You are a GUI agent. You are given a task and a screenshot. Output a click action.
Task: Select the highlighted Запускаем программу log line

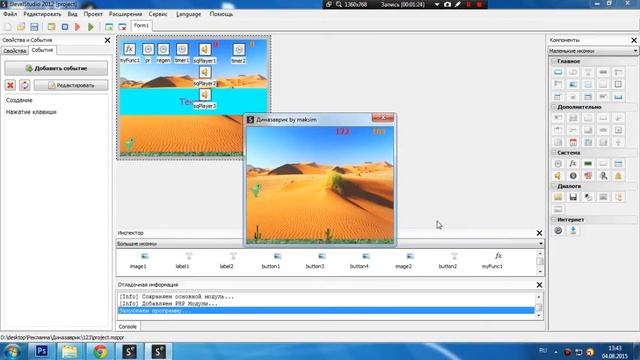pos(326,311)
